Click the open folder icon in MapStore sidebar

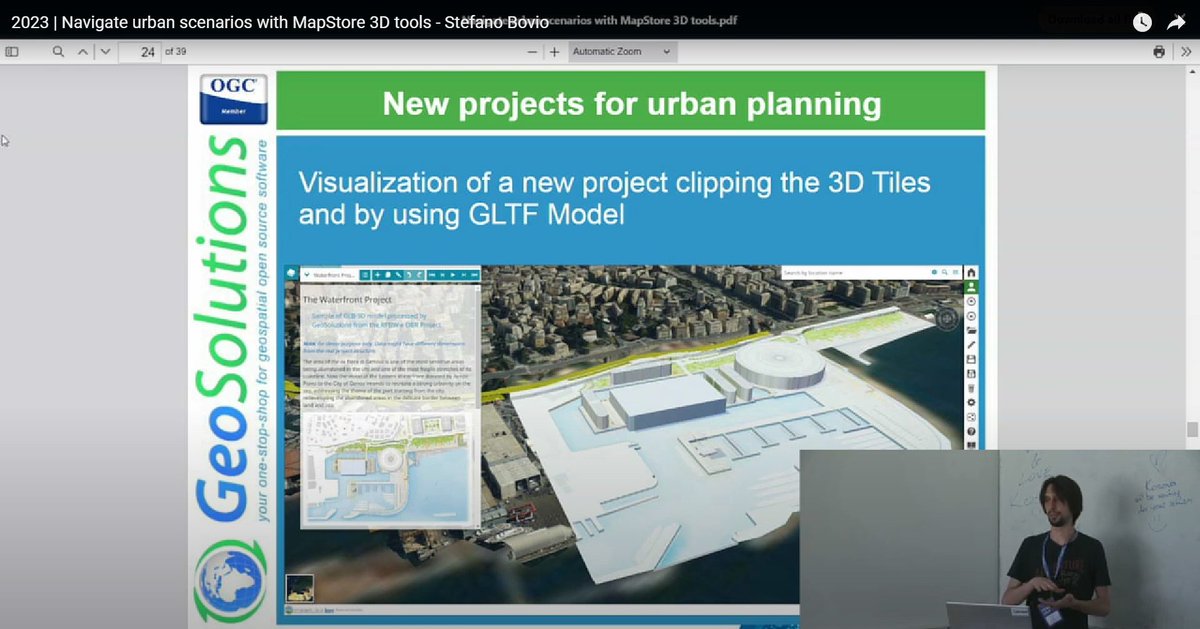[971, 330]
